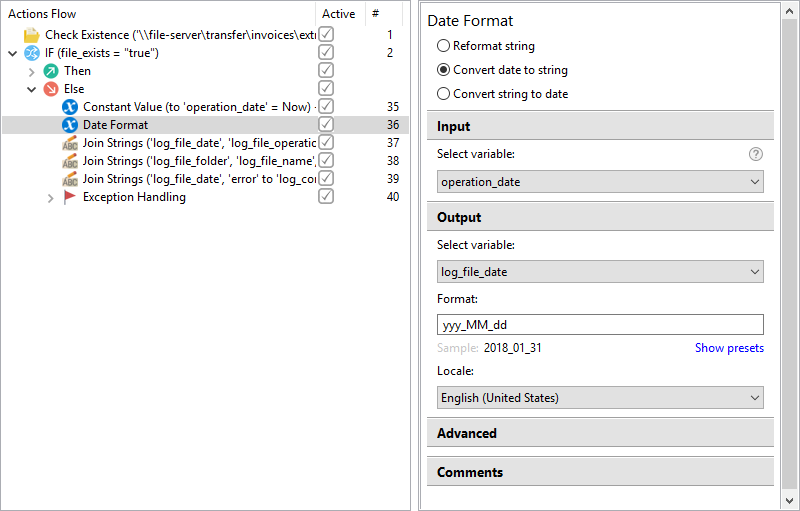Click the Check Existence folder icon
The image size is (800, 511).
pos(32,35)
